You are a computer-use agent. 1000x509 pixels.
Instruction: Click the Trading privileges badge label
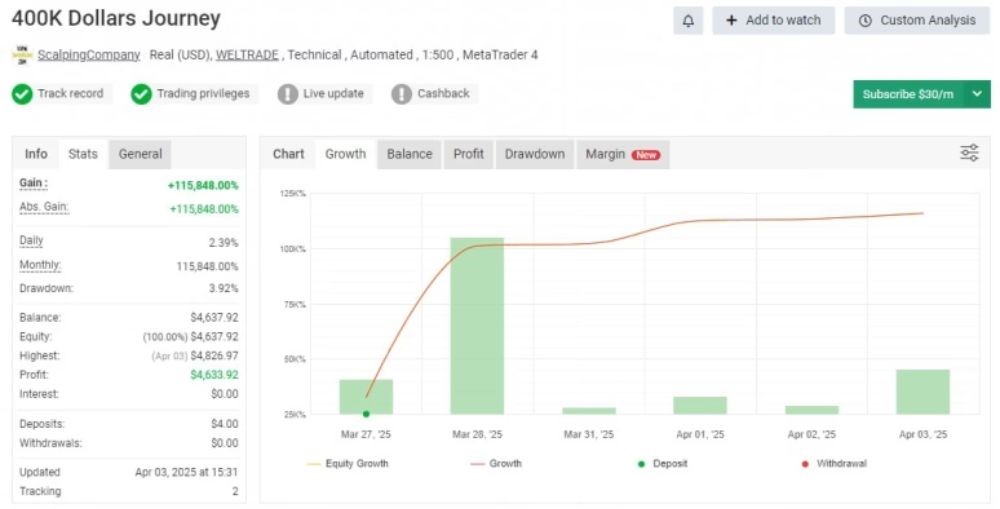coord(203,94)
